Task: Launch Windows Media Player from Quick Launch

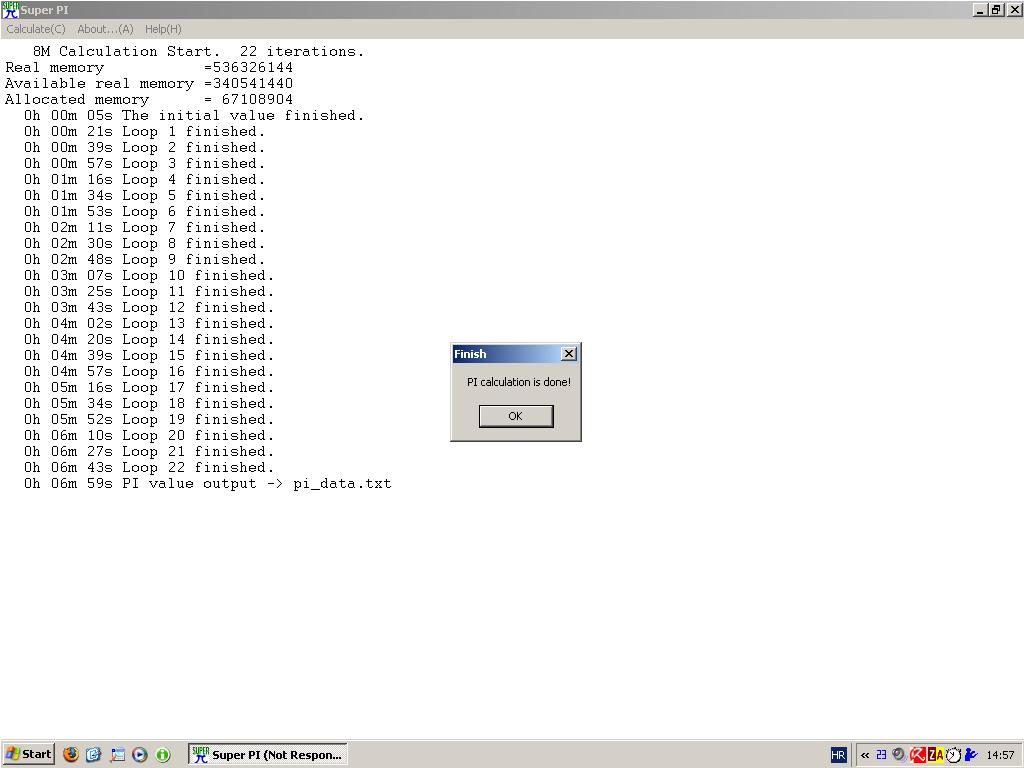Action: point(140,754)
